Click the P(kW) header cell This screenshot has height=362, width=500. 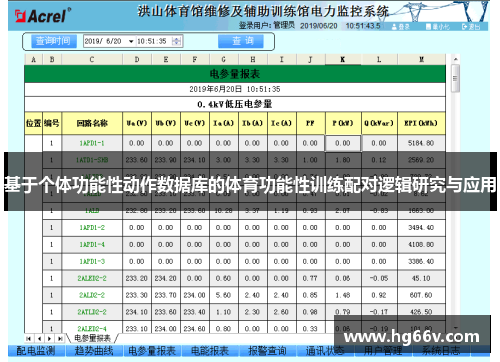(343, 123)
